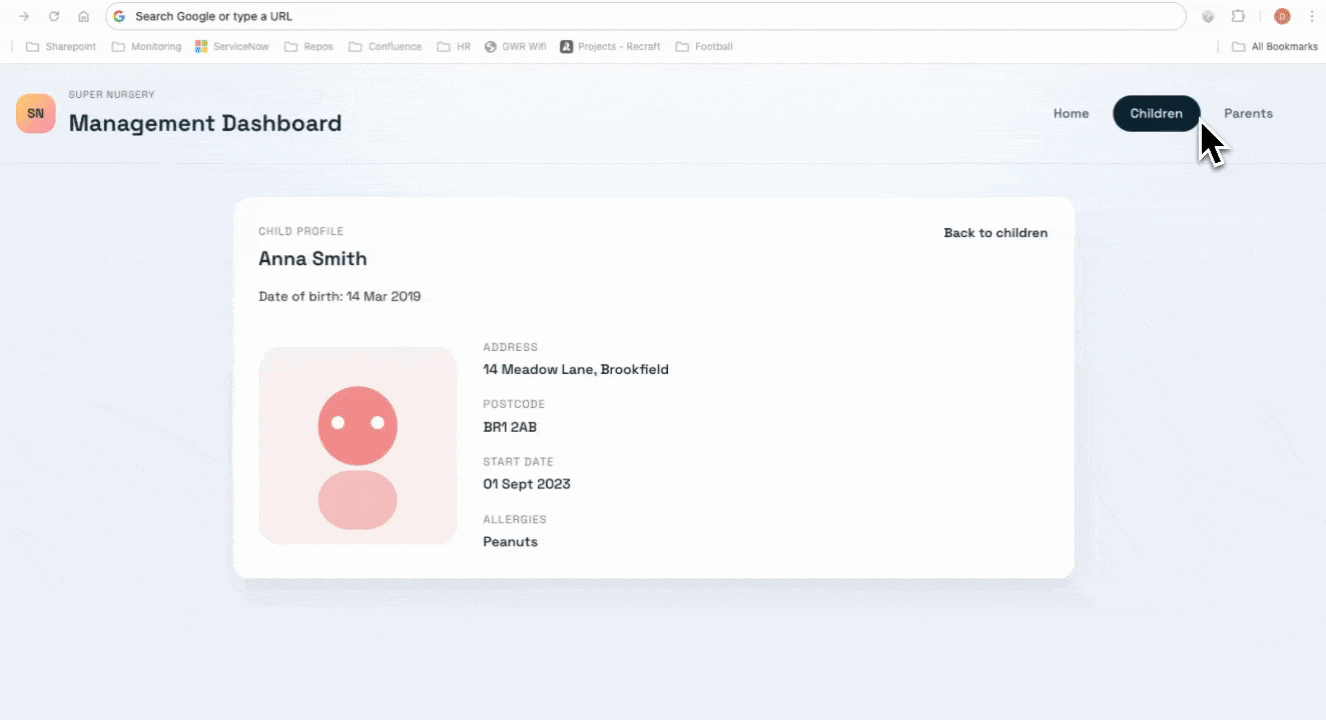Open the extensions puzzle icon
The width and height of the screenshot is (1326, 720).
coord(1237,16)
